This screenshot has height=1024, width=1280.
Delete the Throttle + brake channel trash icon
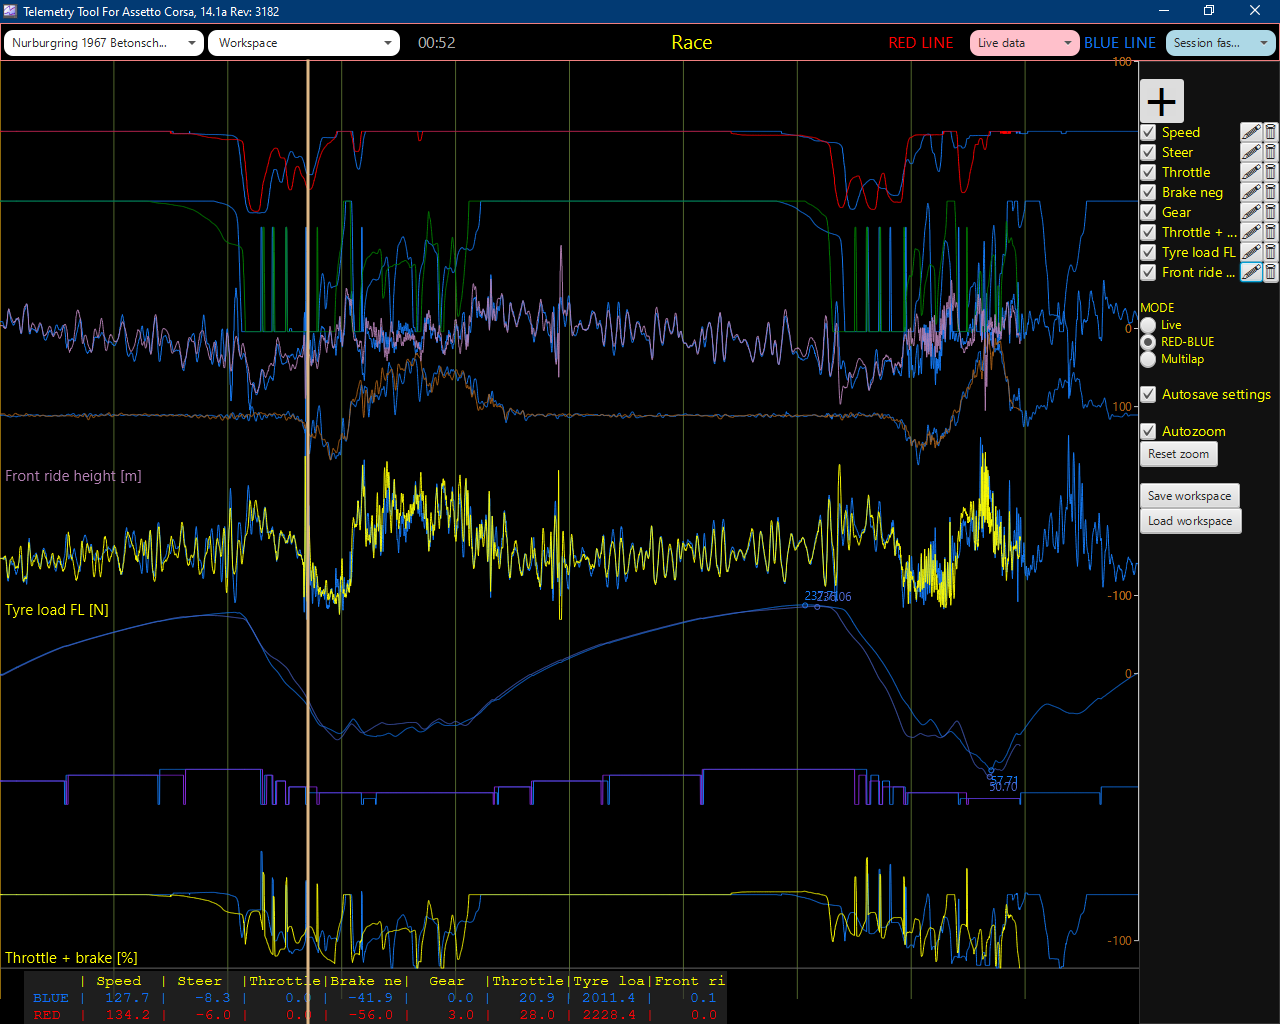pos(1270,232)
